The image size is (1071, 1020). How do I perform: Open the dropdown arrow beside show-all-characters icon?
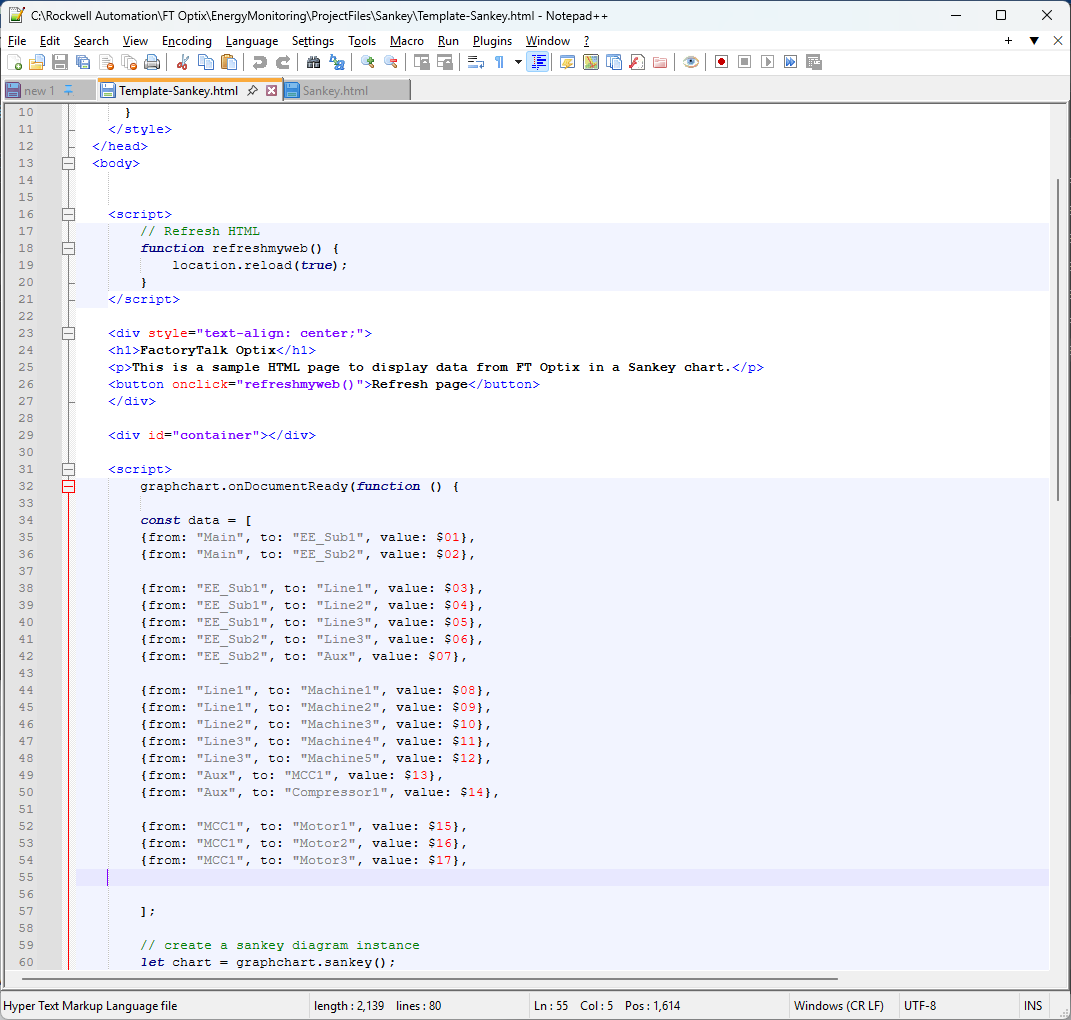click(x=518, y=62)
